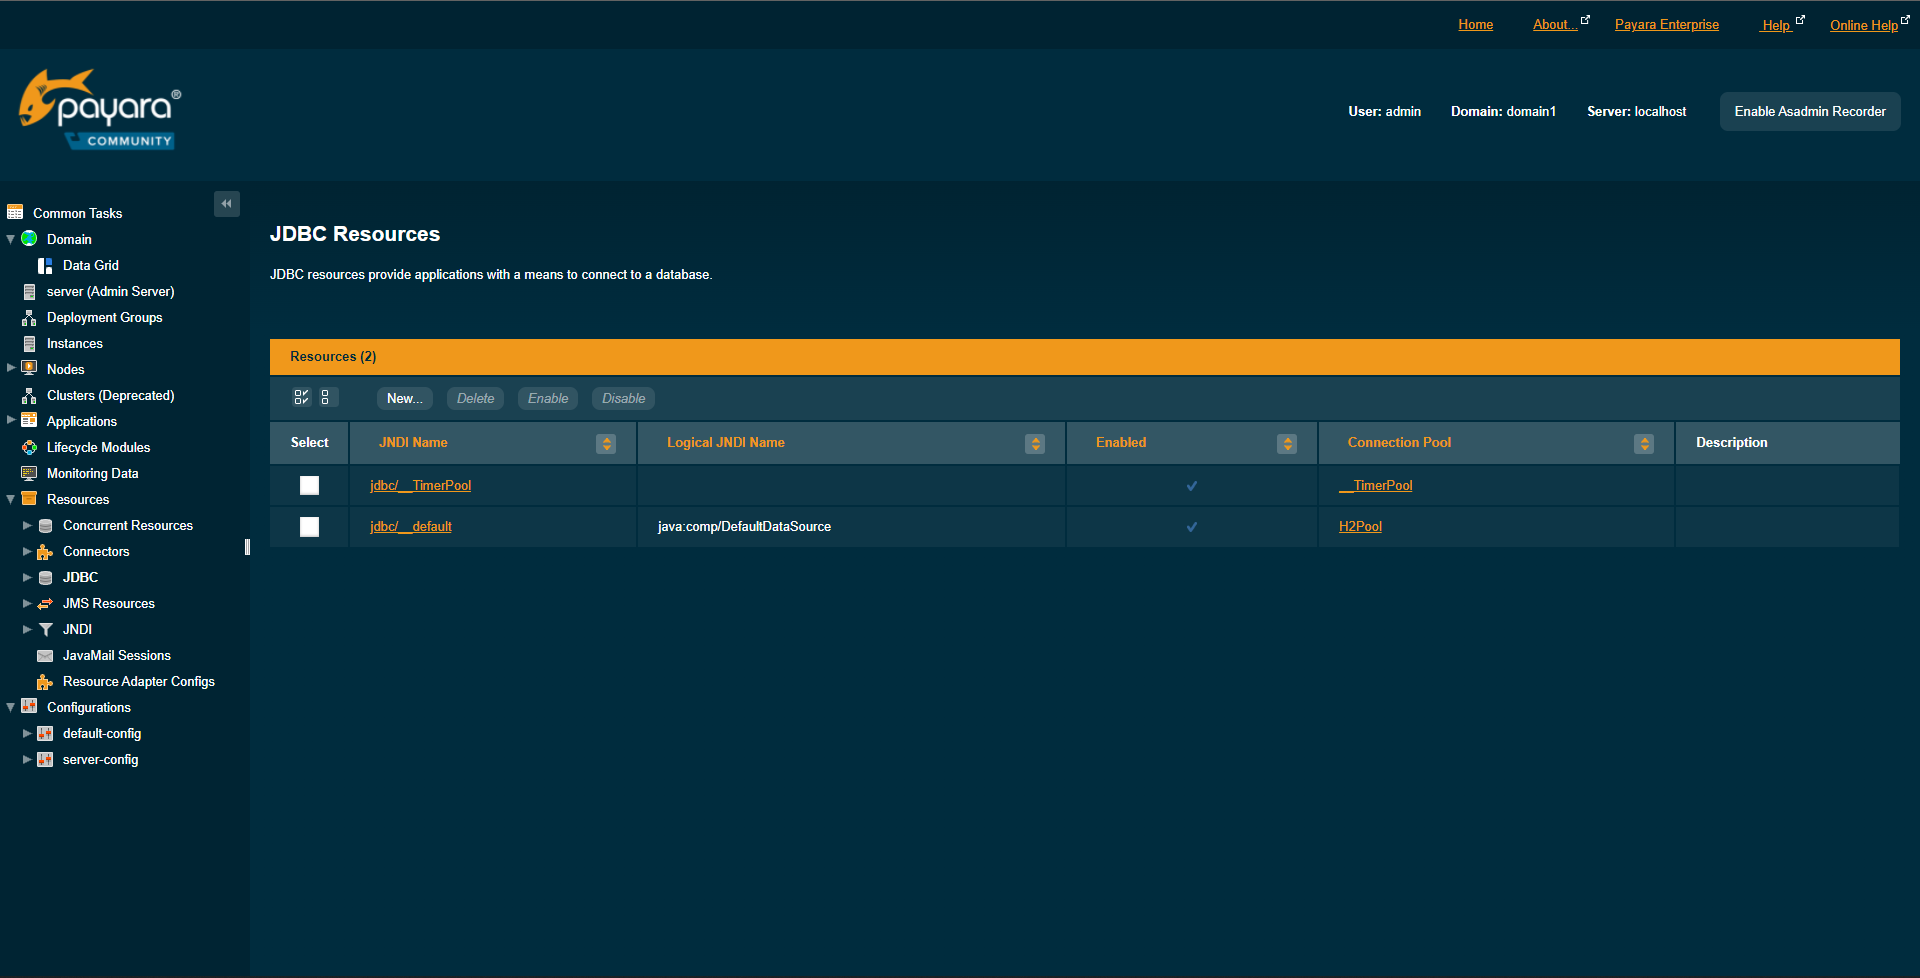Select the Deployment Groups icon
Image resolution: width=1920 pixels, height=978 pixels.
tap(29, 317)
